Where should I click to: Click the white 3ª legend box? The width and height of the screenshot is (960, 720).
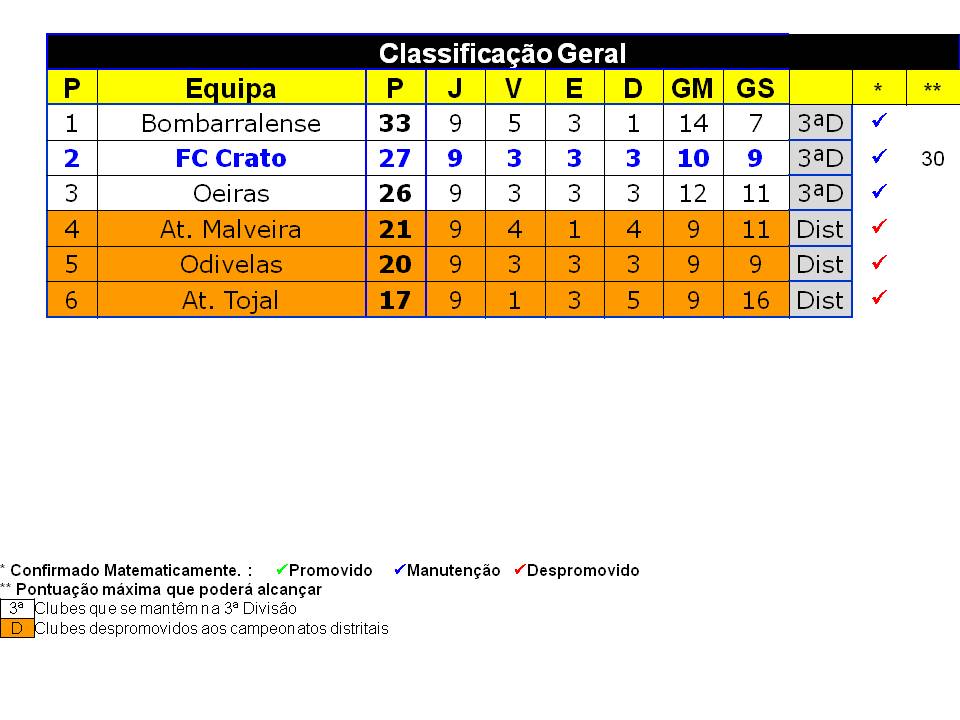tap(17, 609)
